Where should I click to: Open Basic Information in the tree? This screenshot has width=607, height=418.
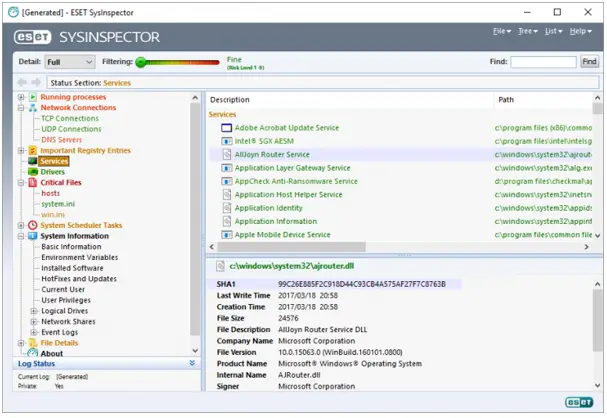(x=71, y=247)
